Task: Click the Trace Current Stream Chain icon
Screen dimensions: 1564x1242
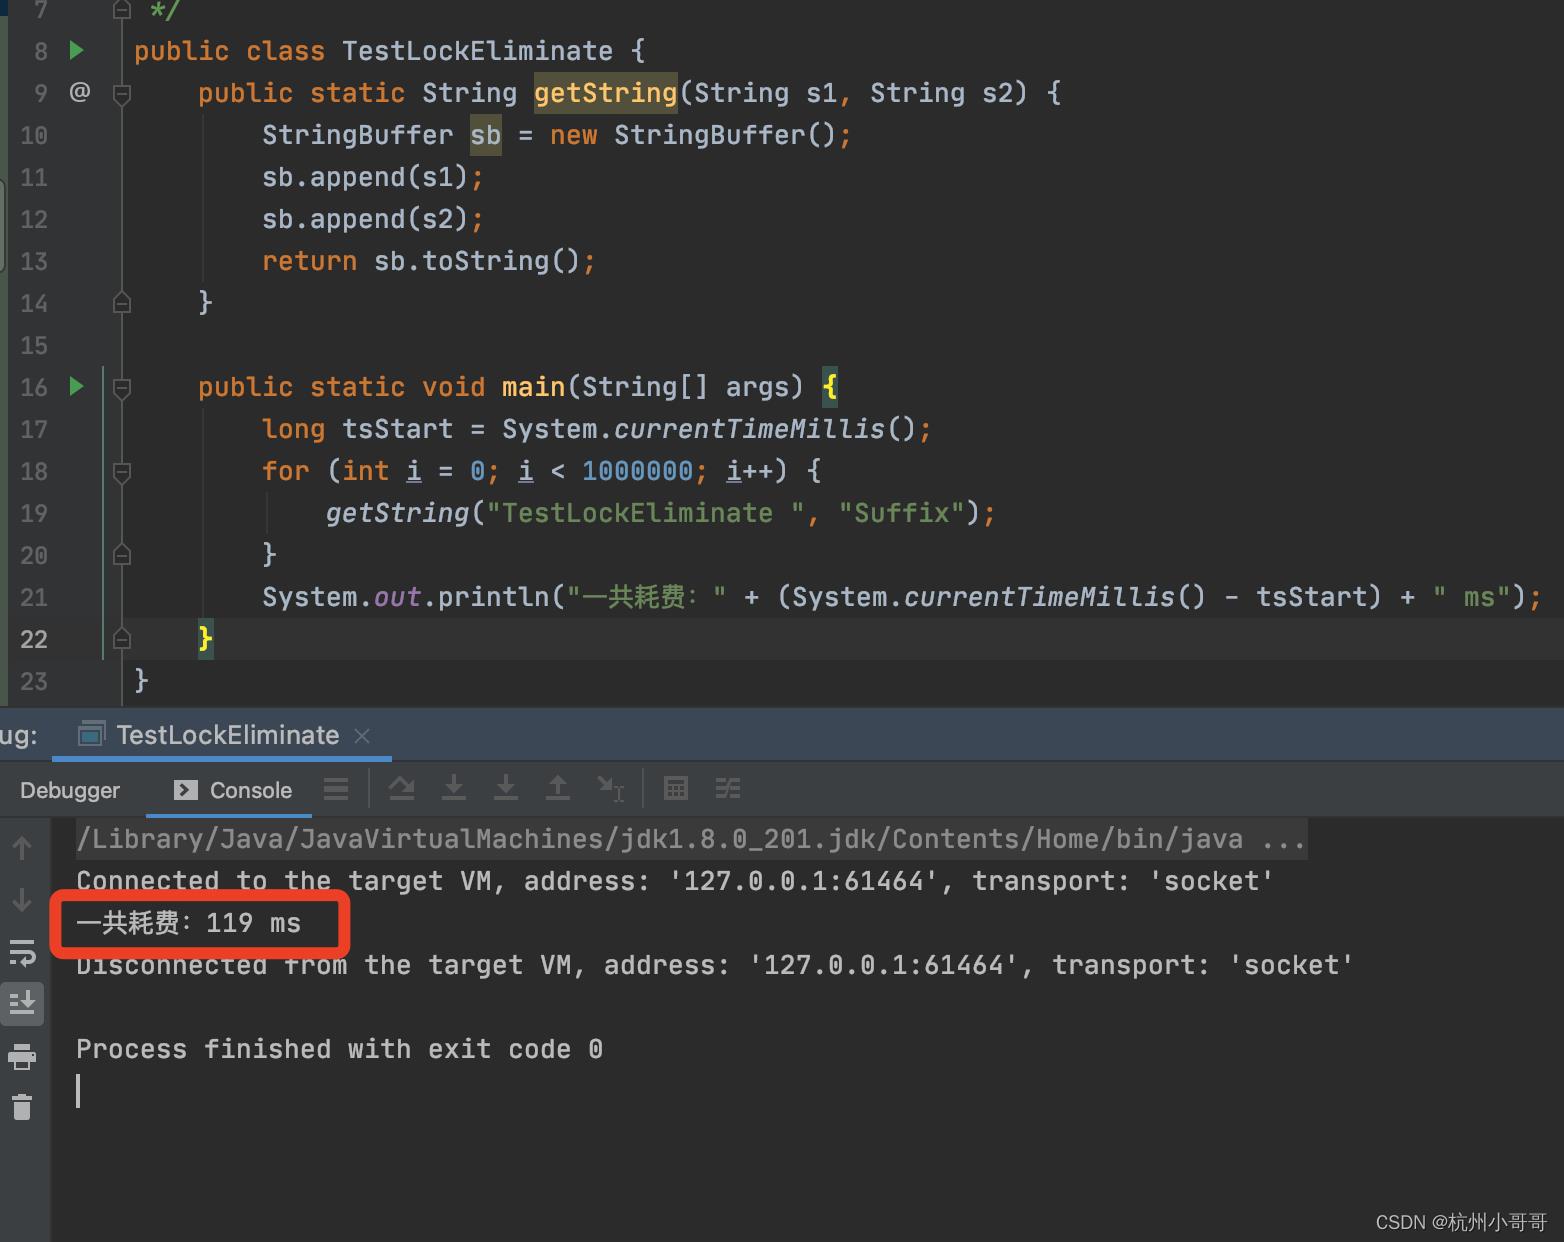Action: click(x=728, y=789)
